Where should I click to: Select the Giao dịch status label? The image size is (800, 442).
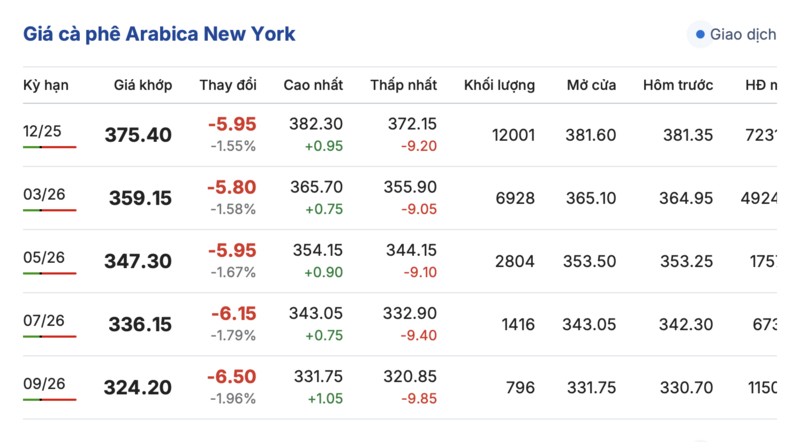pos(742,35)
